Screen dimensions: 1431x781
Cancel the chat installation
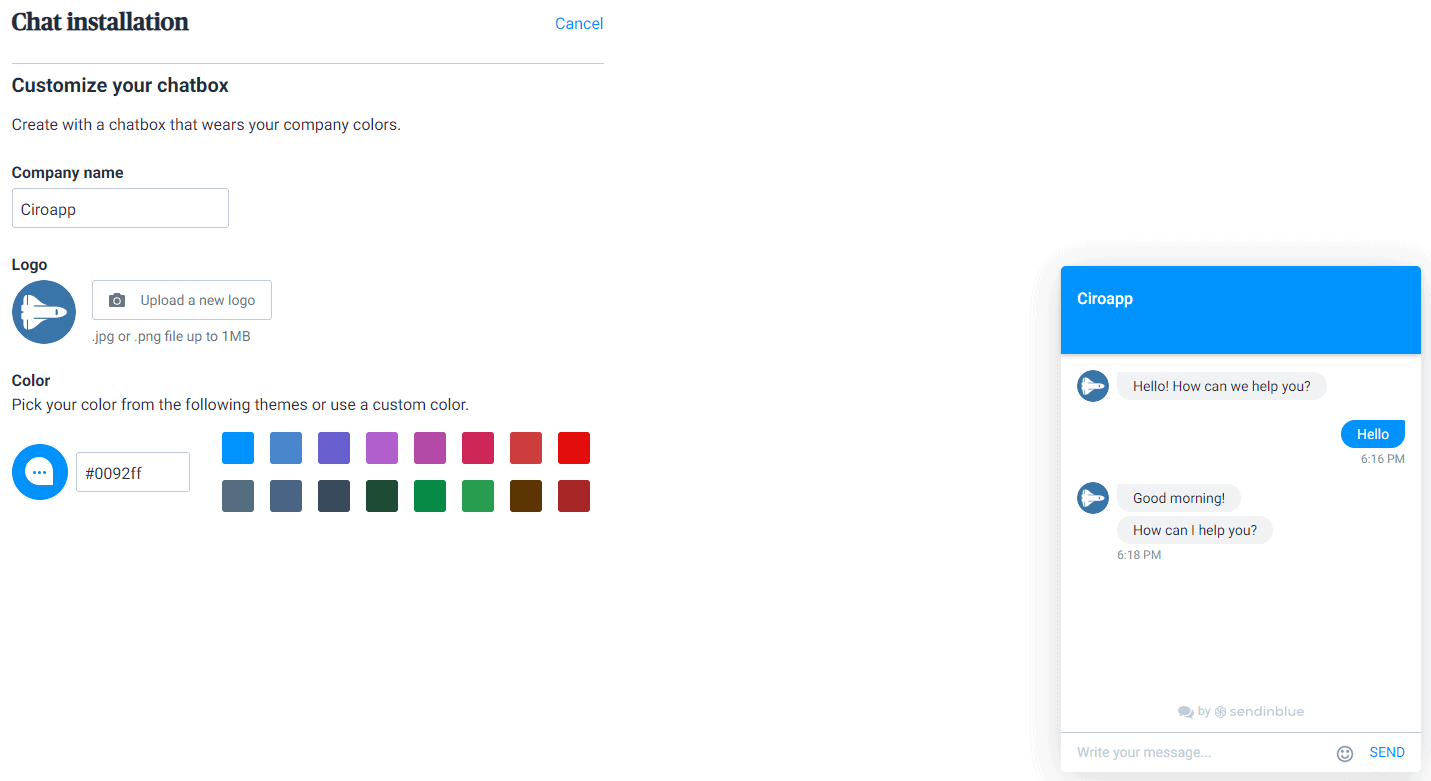coord(579,24)
